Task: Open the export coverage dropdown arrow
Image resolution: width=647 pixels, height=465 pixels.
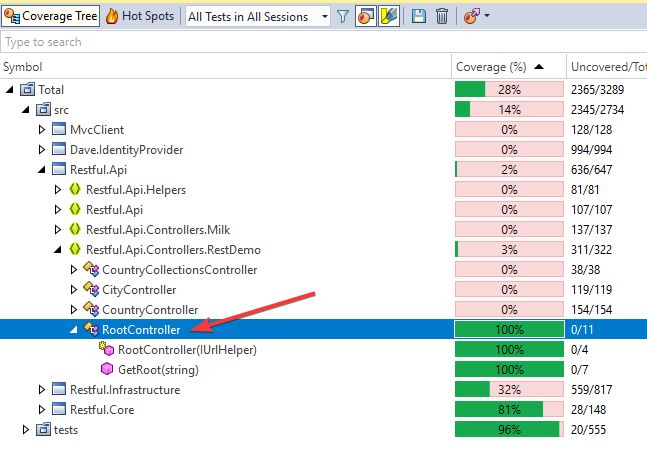Action: (x=487, y=16)
